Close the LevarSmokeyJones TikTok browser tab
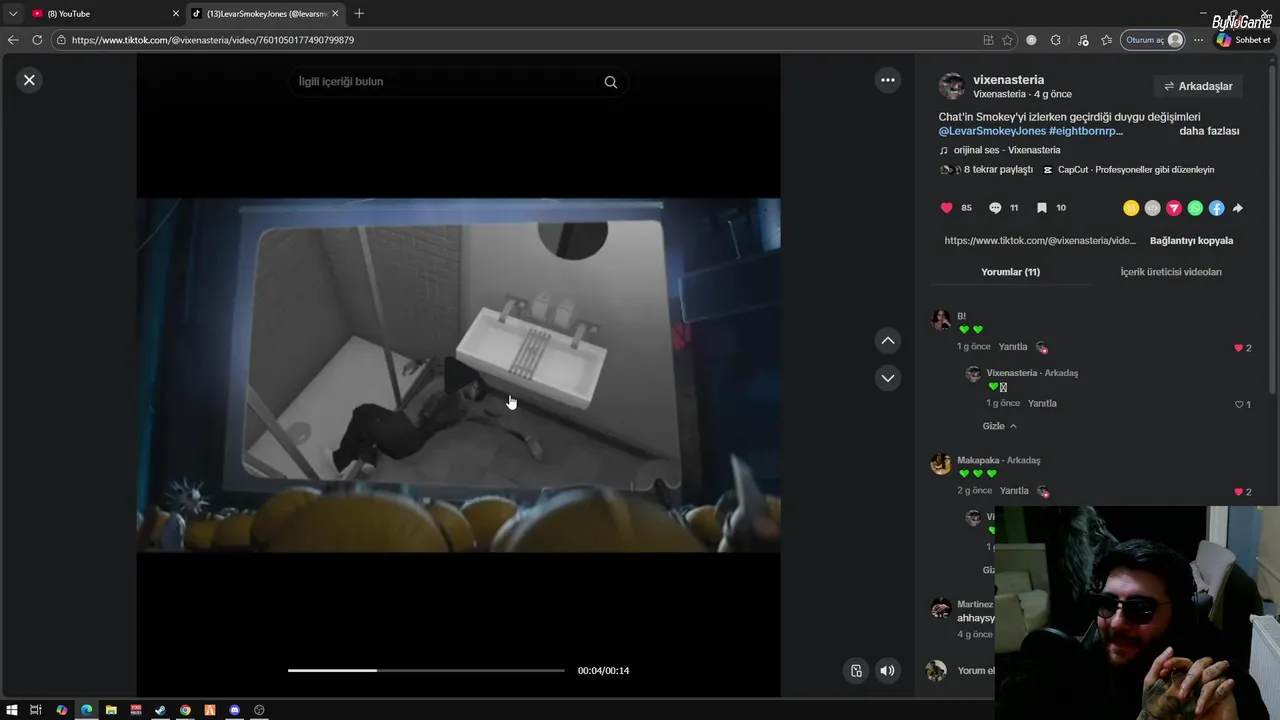The width and height of the screenshot is (1280, 720). (335, 13)
